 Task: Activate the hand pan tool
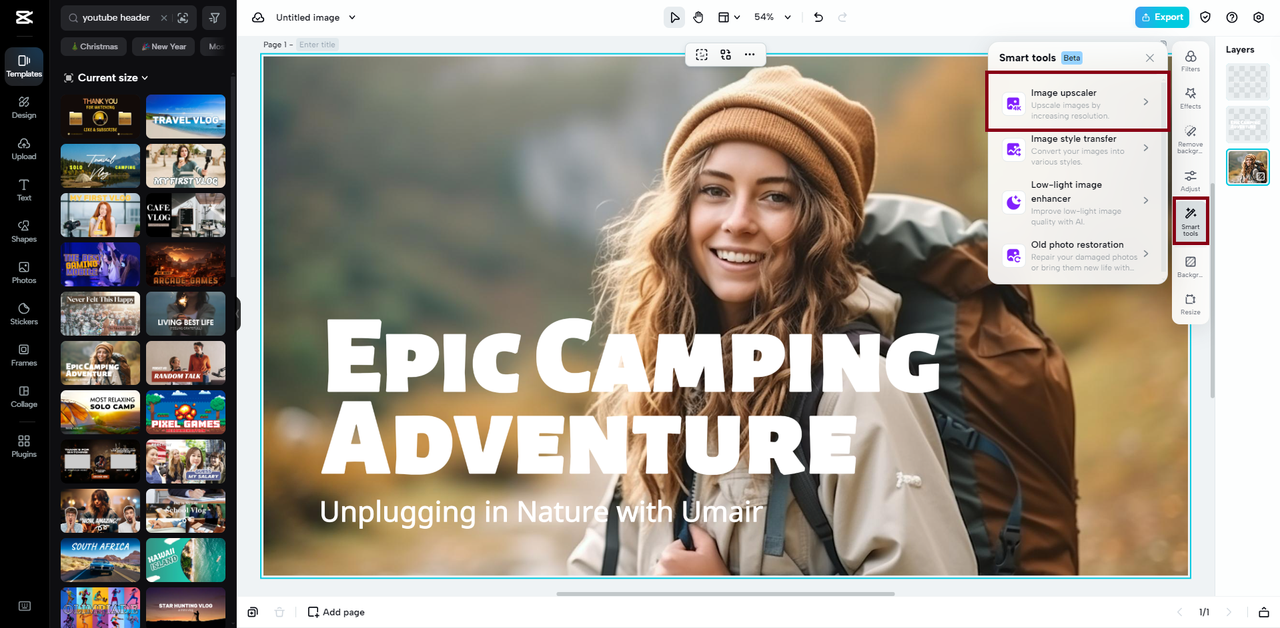coord(699,17)
